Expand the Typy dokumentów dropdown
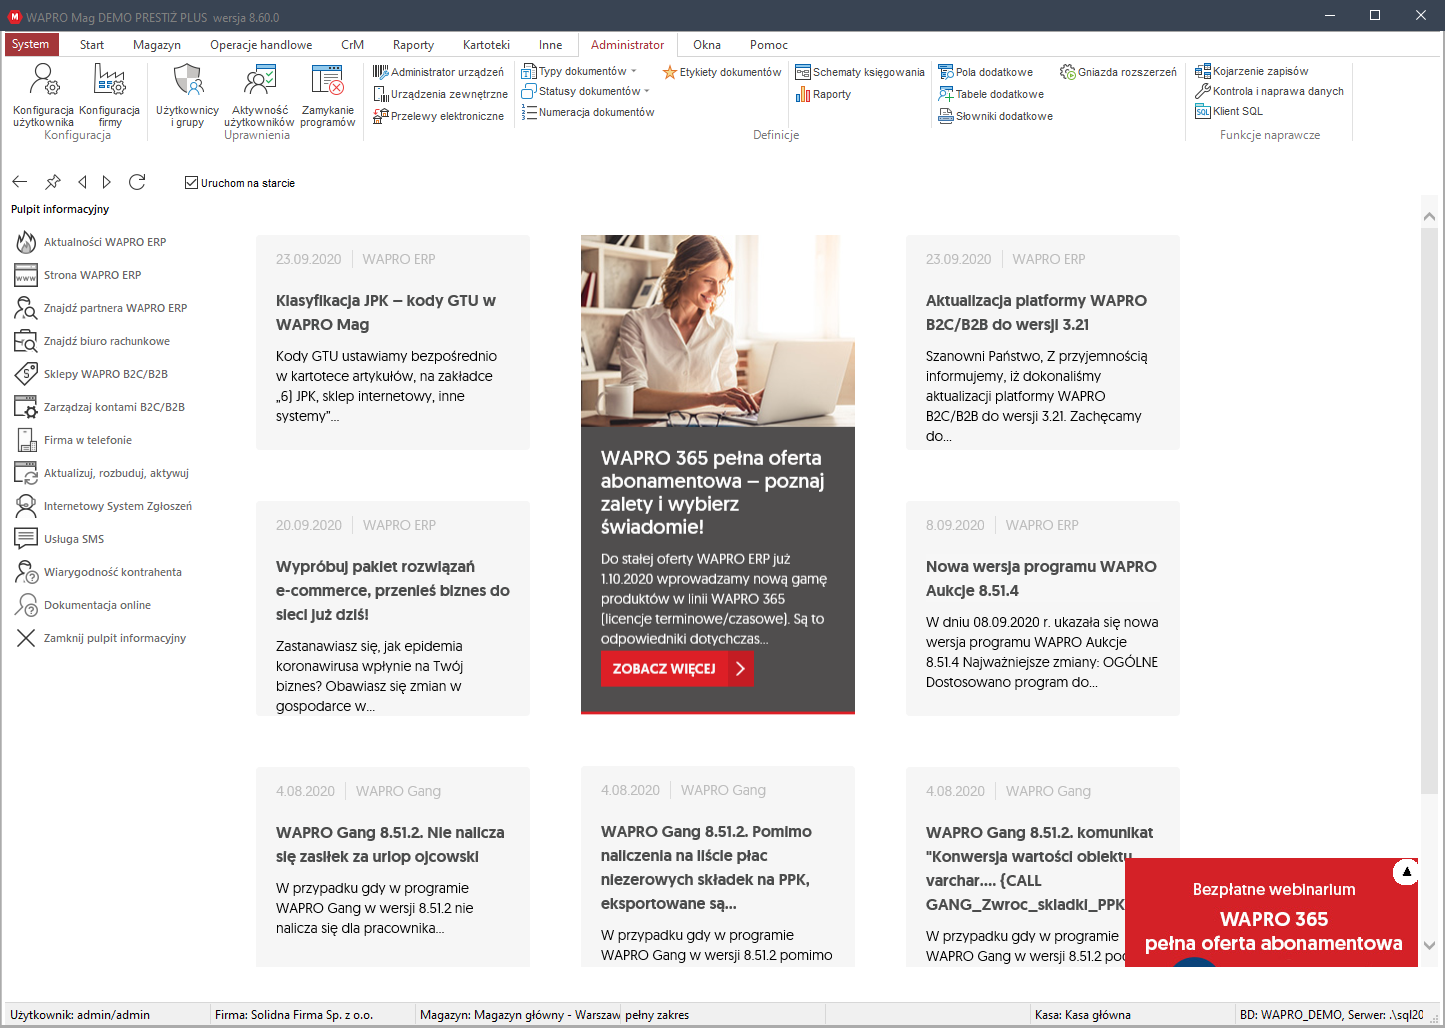The width and height of the screenshot is (1445, 1030). [x=634, y=71]
